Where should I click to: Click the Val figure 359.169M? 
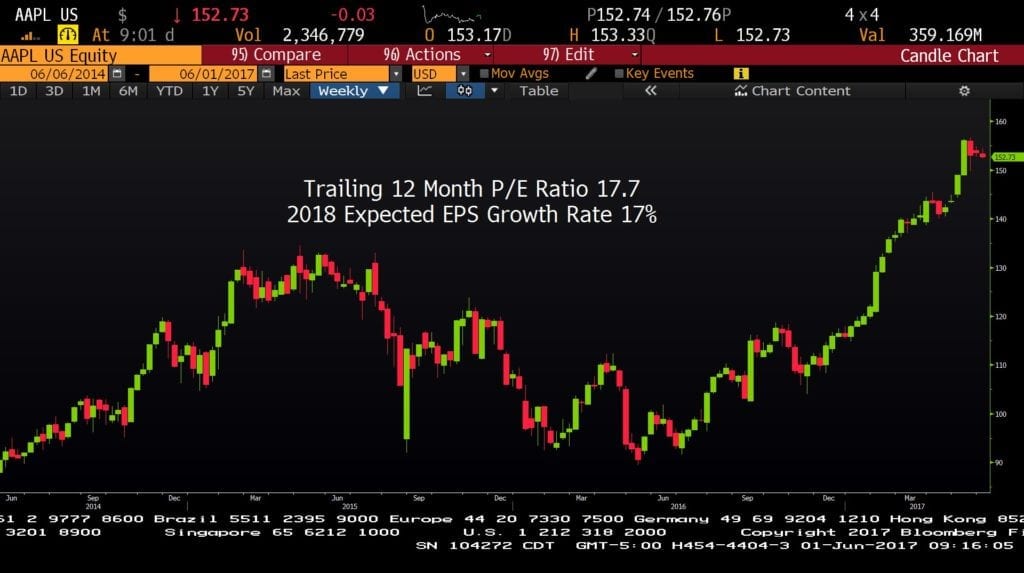(946, 35)
